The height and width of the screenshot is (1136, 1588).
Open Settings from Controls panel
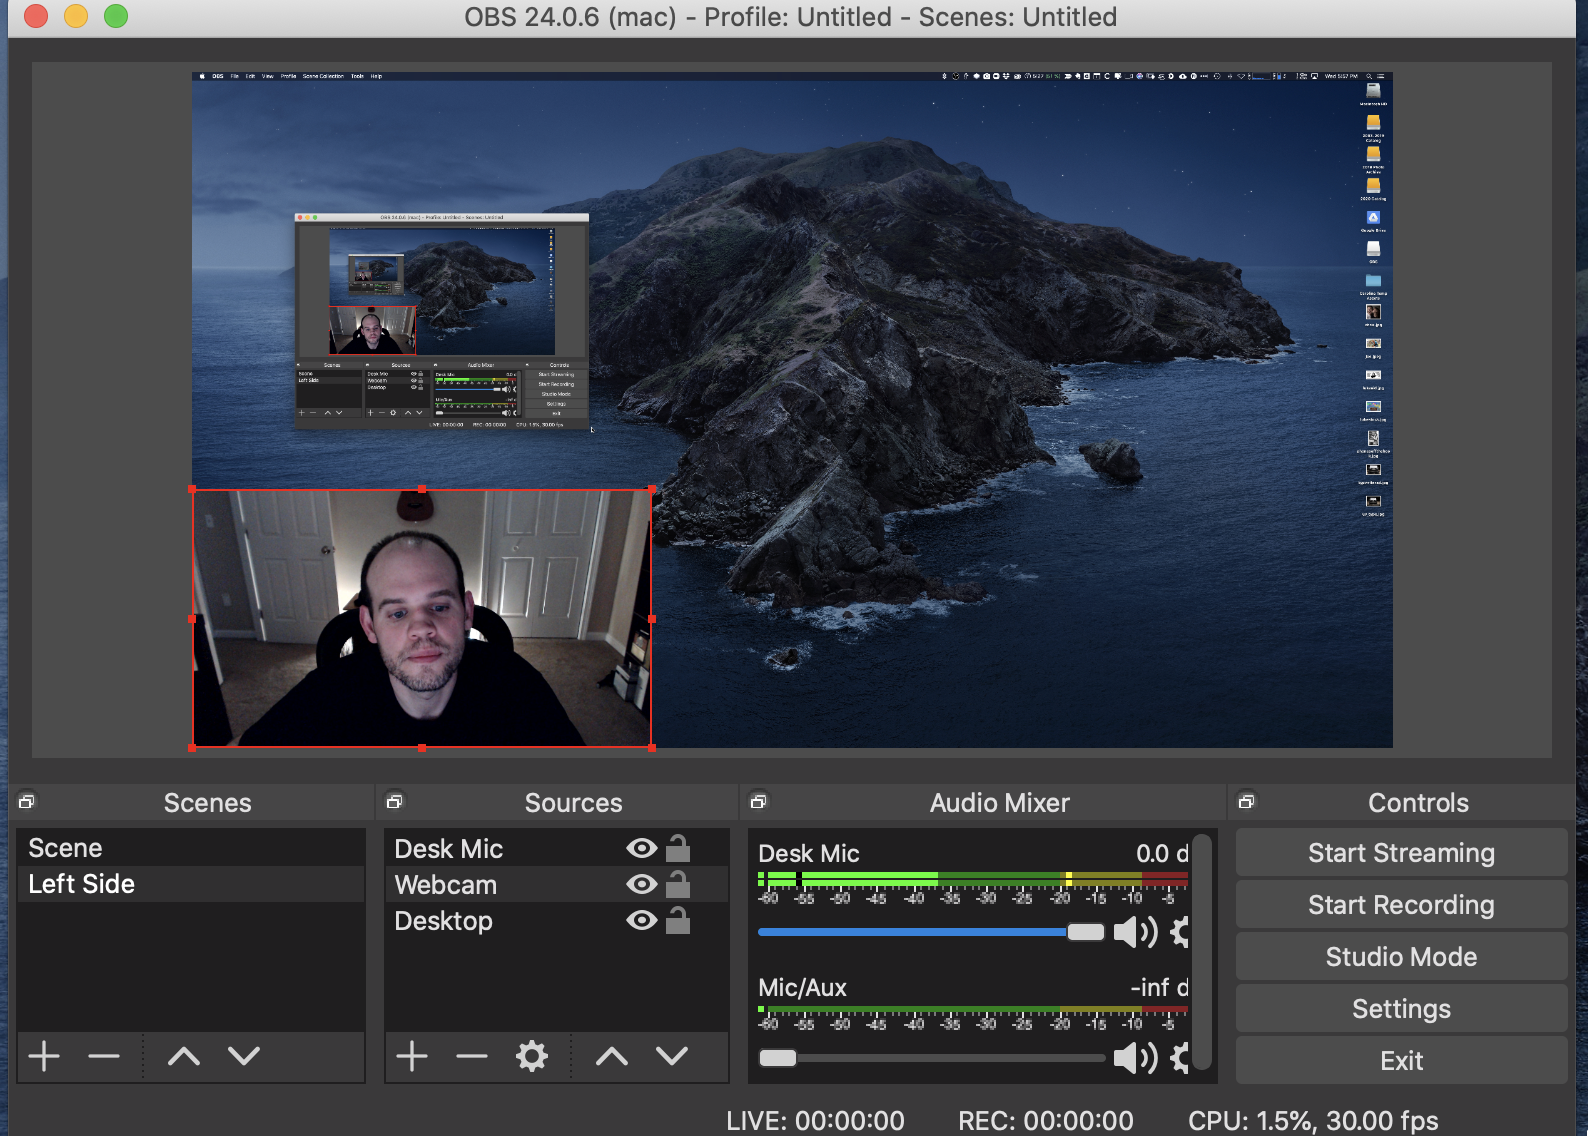(x=1400, y=1009)
